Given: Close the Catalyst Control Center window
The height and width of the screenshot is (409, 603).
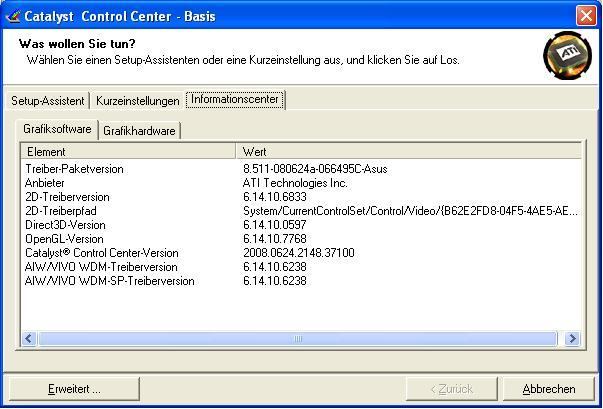Looking at the screenshot, I should [x=586, y=16].
